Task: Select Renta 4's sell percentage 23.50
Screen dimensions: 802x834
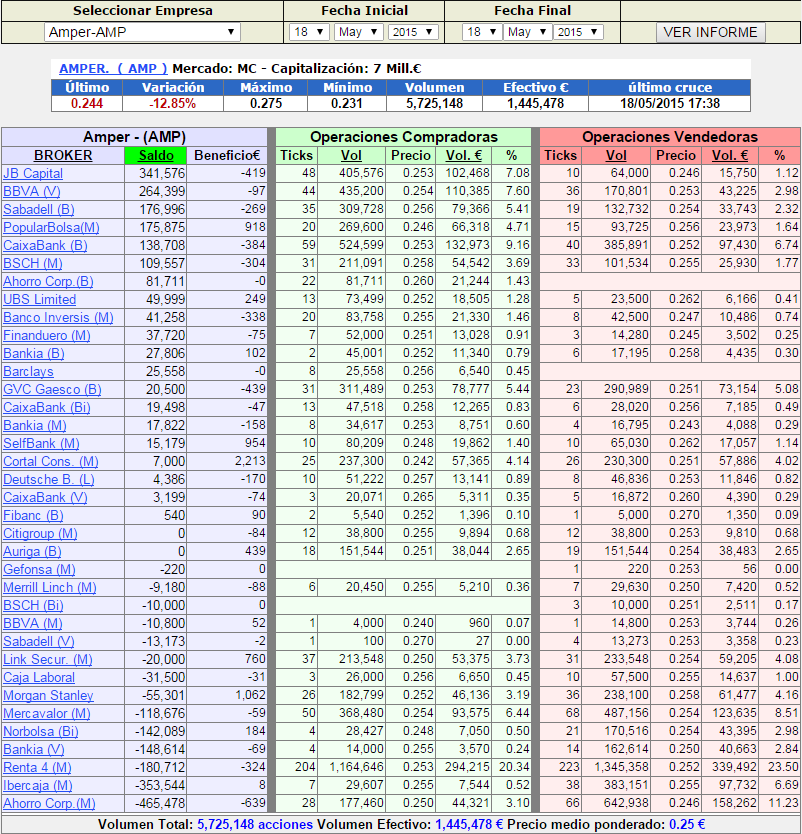Action: coord(783,768)
